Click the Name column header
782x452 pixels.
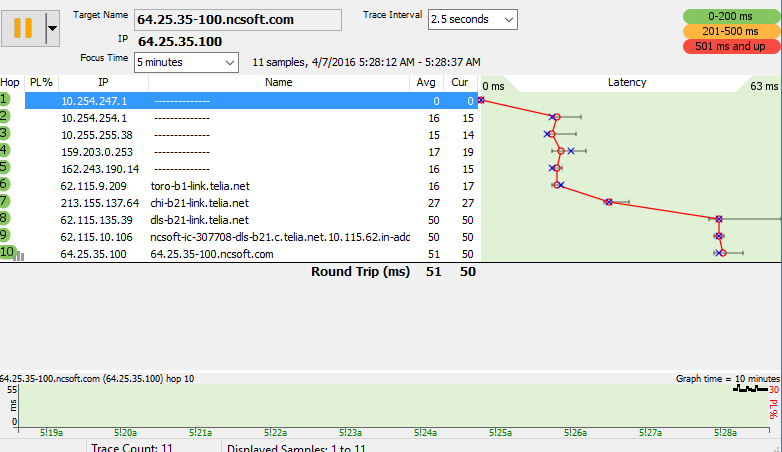click(278, 83)
